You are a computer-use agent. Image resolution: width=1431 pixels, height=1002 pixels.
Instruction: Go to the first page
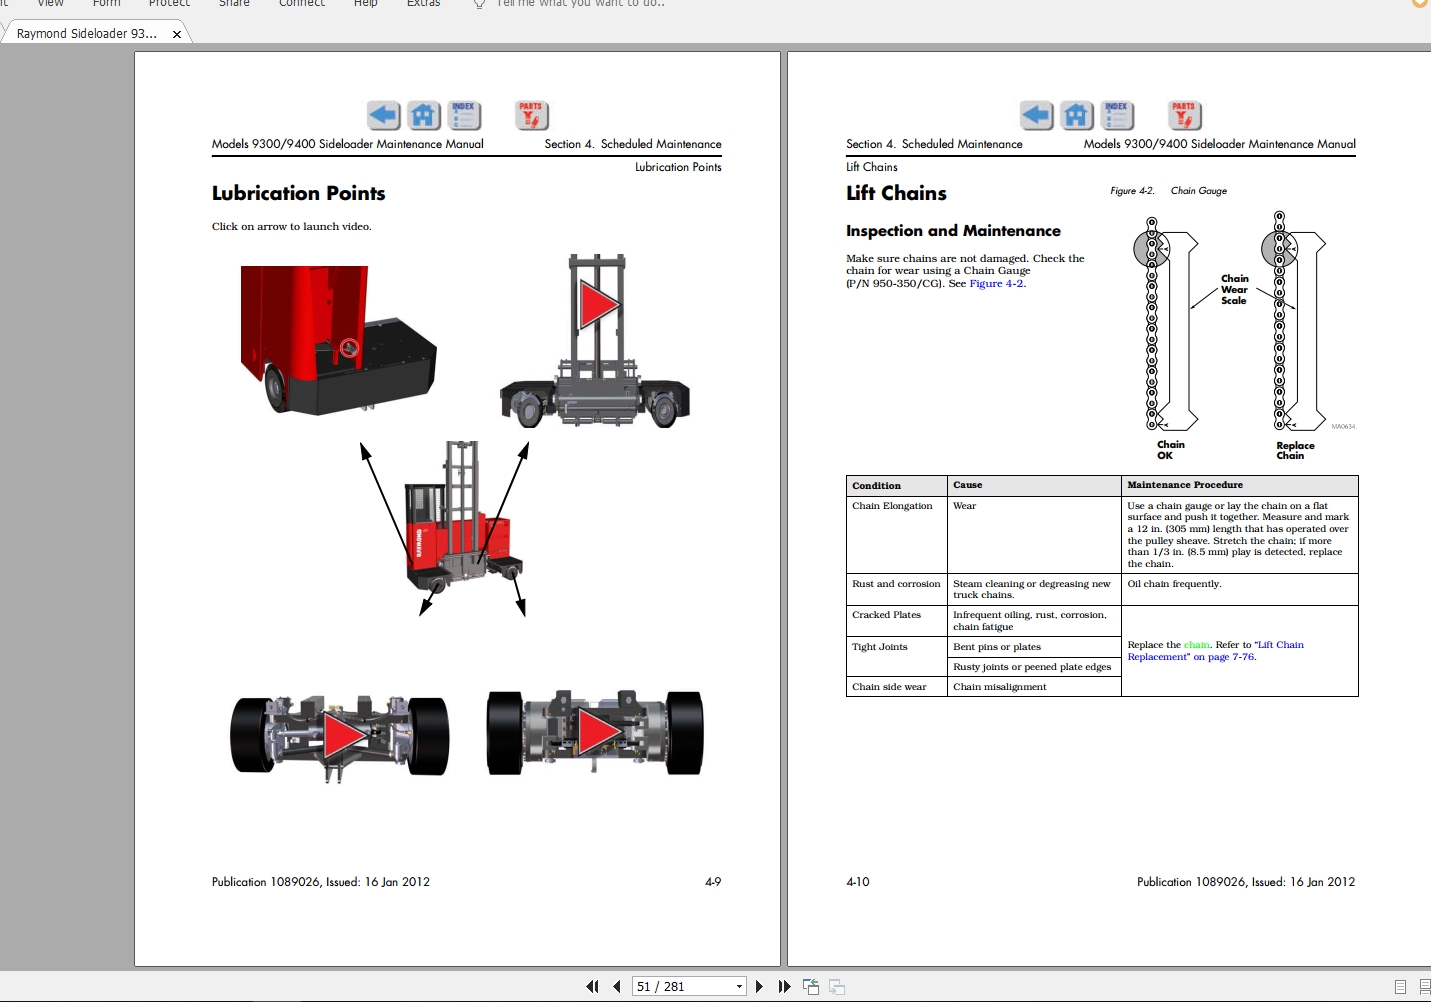coord(592,987)
